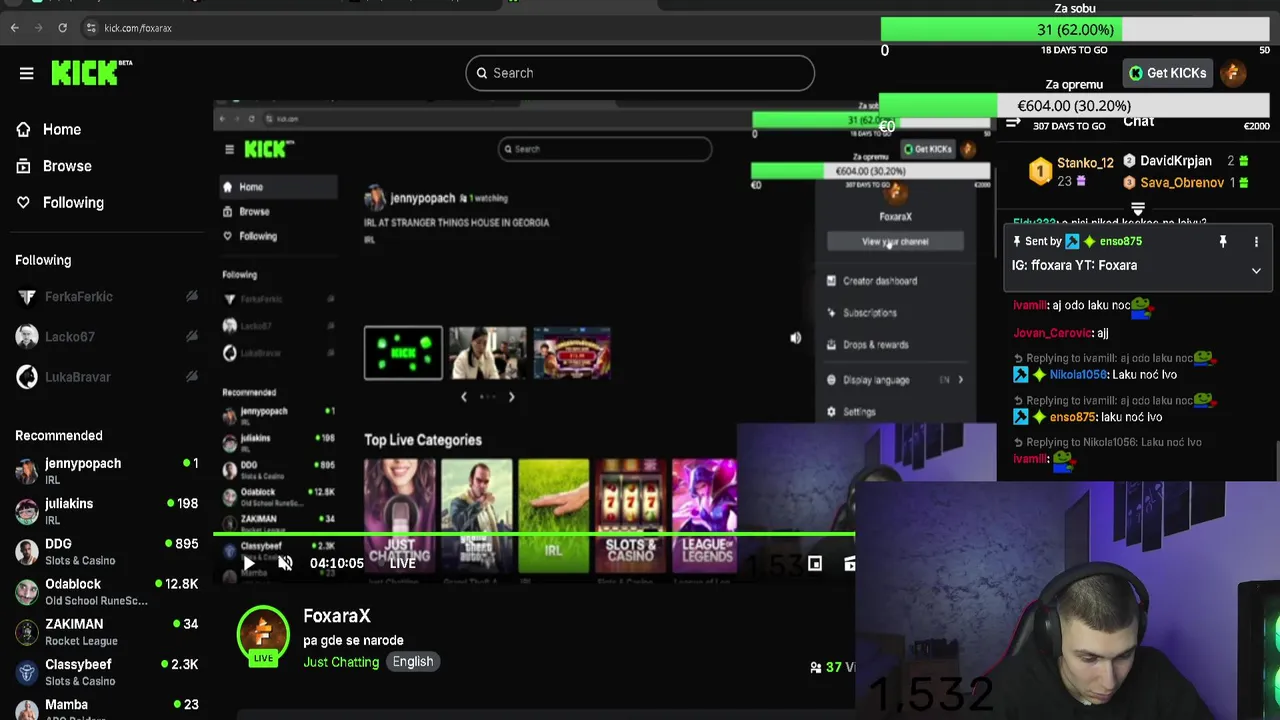Open the site info icon beside kick.com/foxarax

pos(91,28)
